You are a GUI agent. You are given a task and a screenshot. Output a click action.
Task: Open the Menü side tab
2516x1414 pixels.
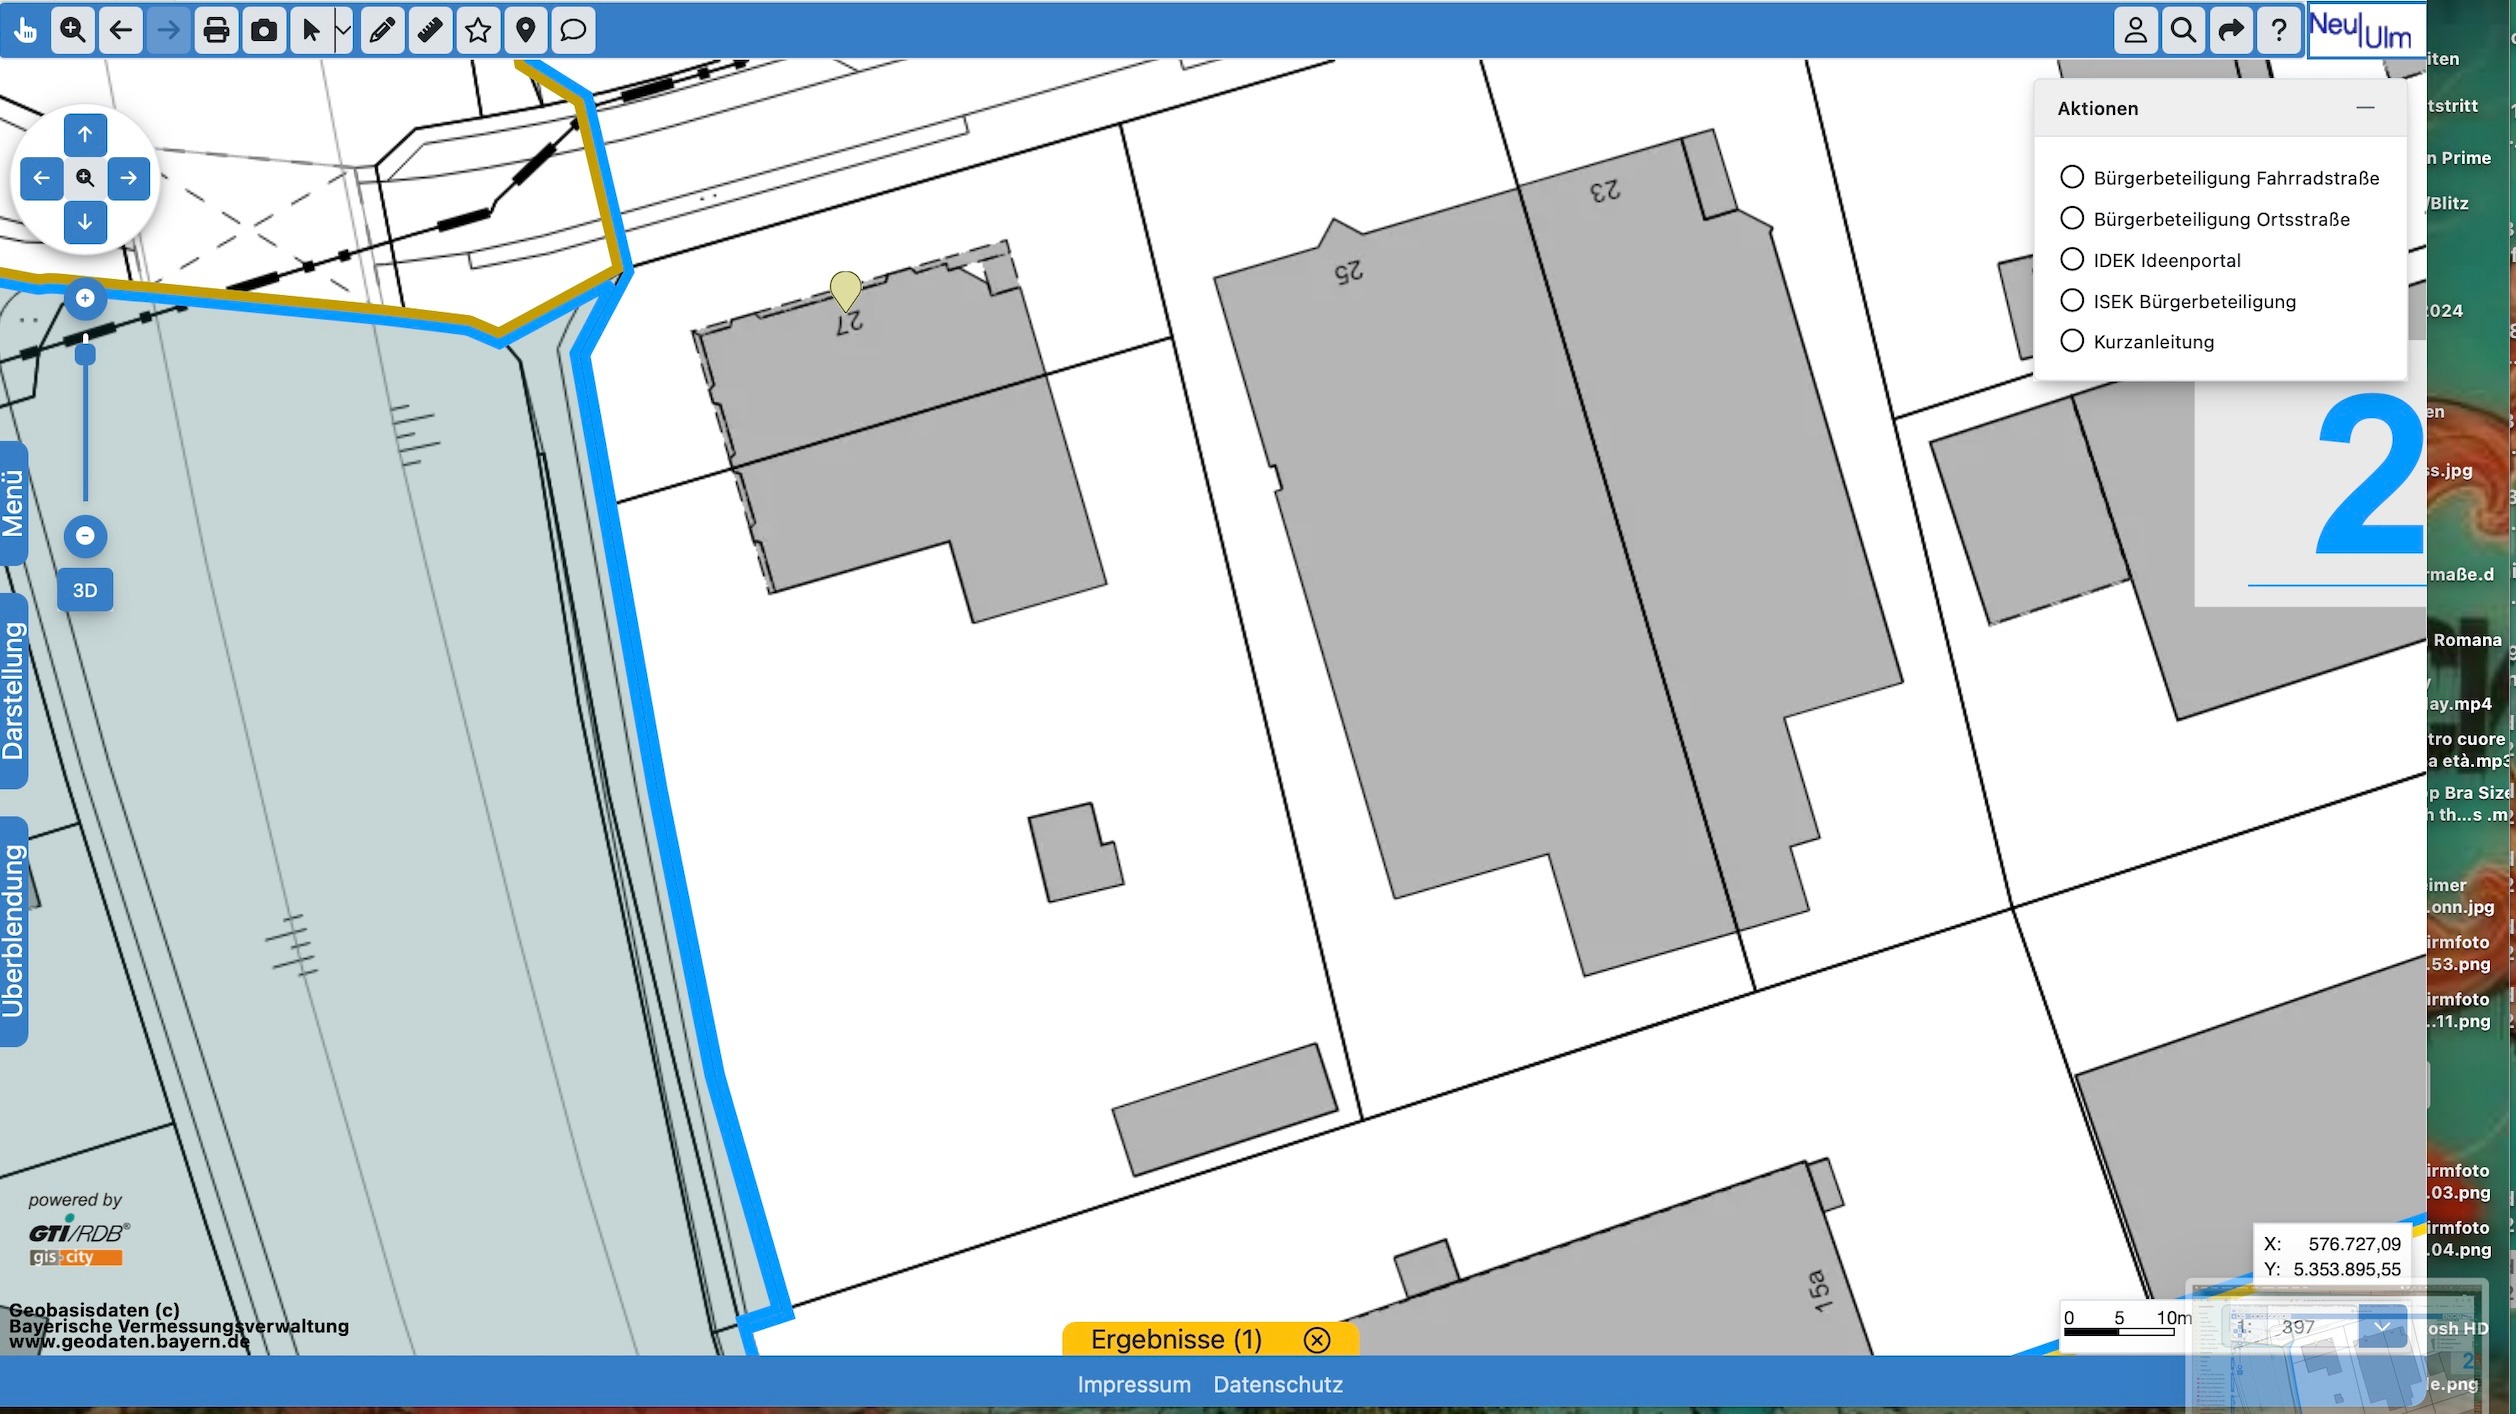[x=13, y=503]
